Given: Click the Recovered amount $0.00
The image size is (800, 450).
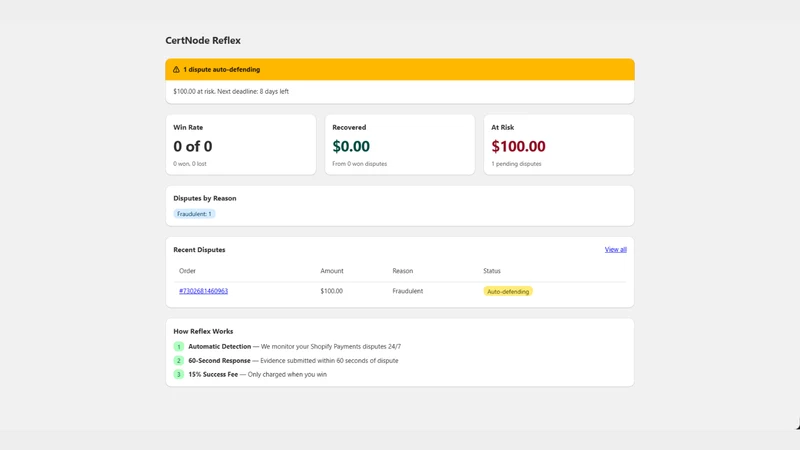Looking at the screenshot, I should coord(351,146).
